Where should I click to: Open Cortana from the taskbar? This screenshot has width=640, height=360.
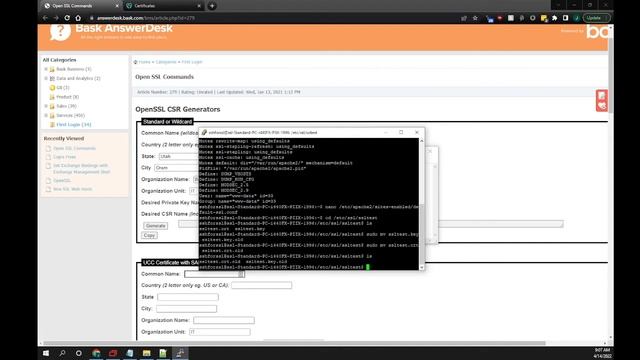point(79,353)
